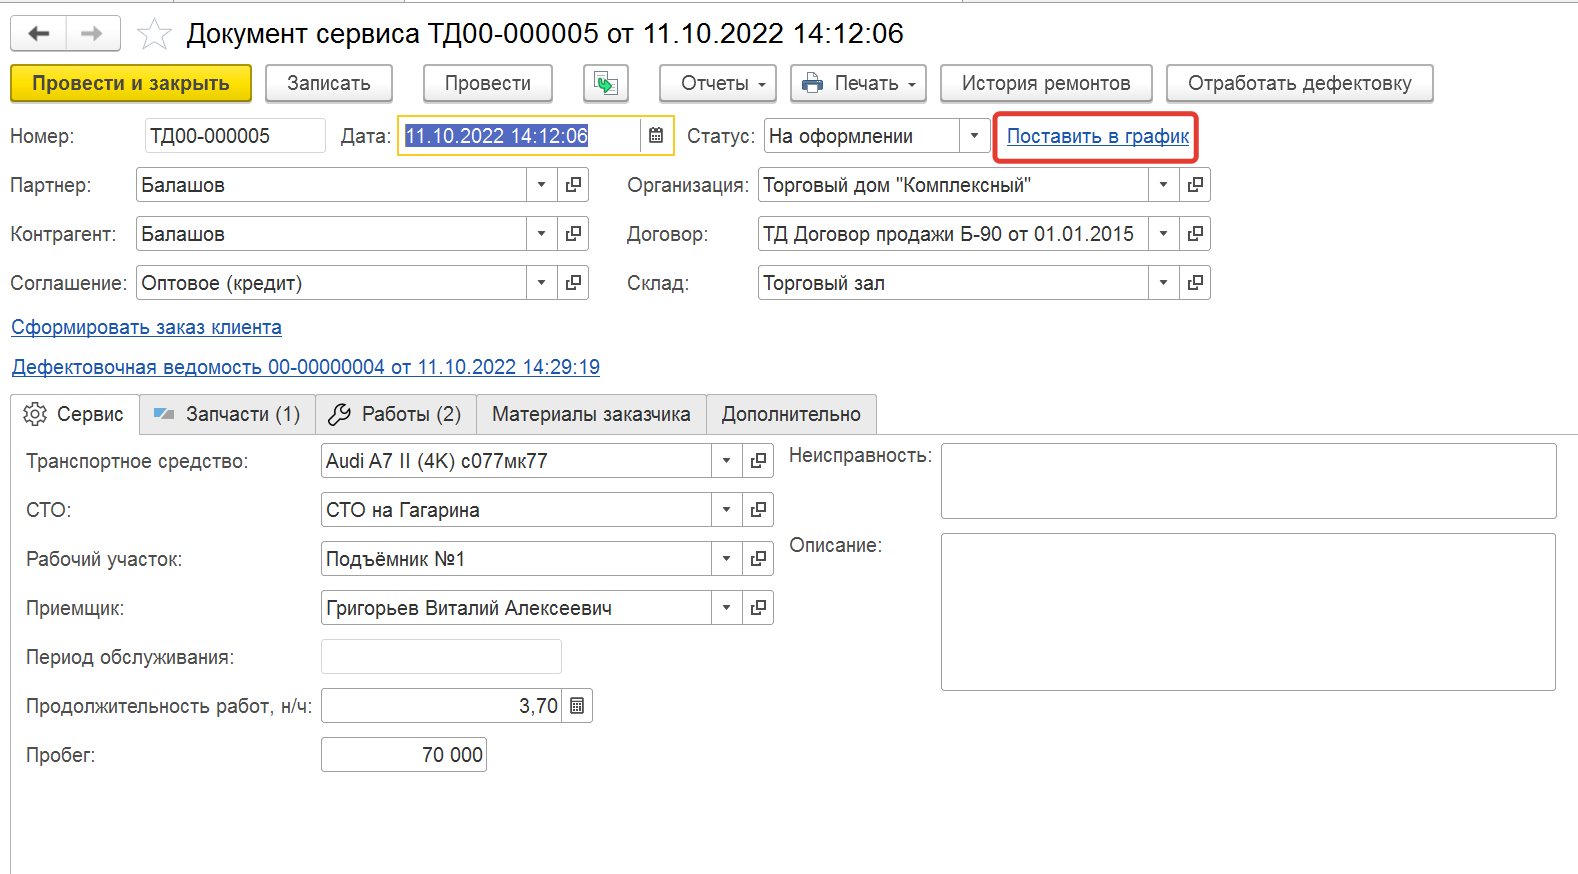This screenshot has height=874, width=1578.
Task: Switch to the Материалы заказчика tab
Action: (591, 414)
